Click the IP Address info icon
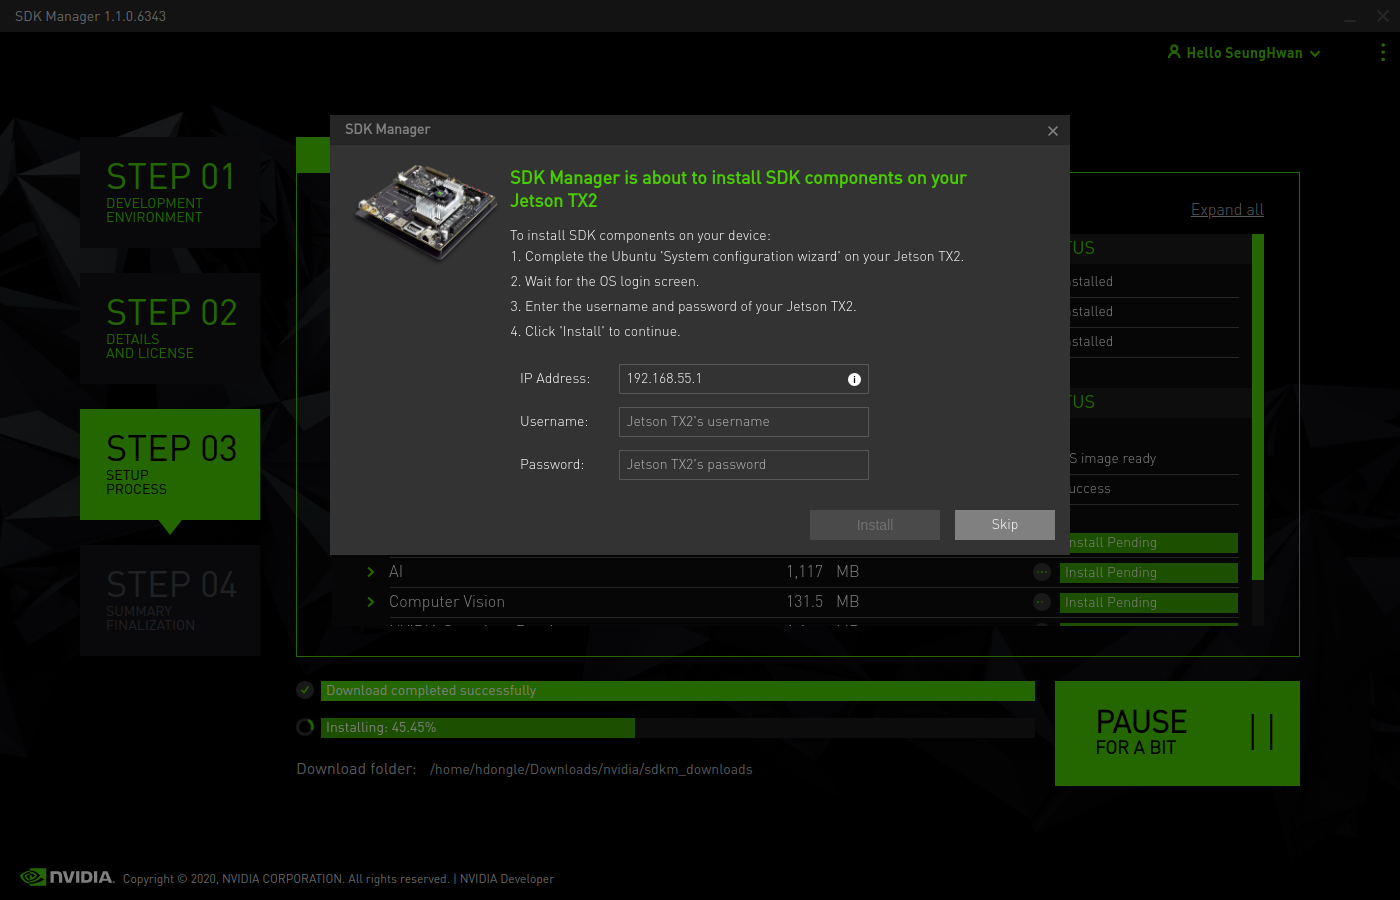Screen dimensions: 1400x900 [x=854, y=379]
